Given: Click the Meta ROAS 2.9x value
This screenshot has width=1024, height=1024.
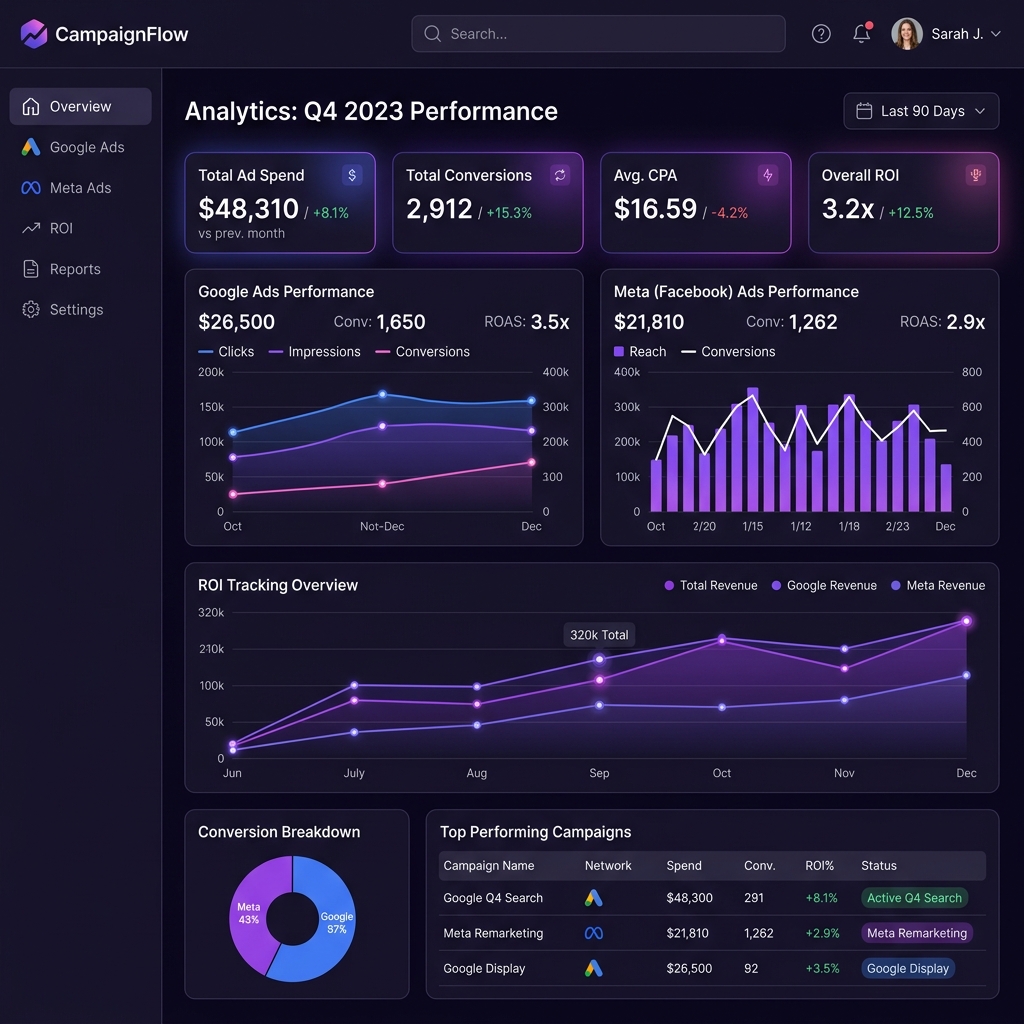Looking at the screenshot, I should tap(965, 322).
